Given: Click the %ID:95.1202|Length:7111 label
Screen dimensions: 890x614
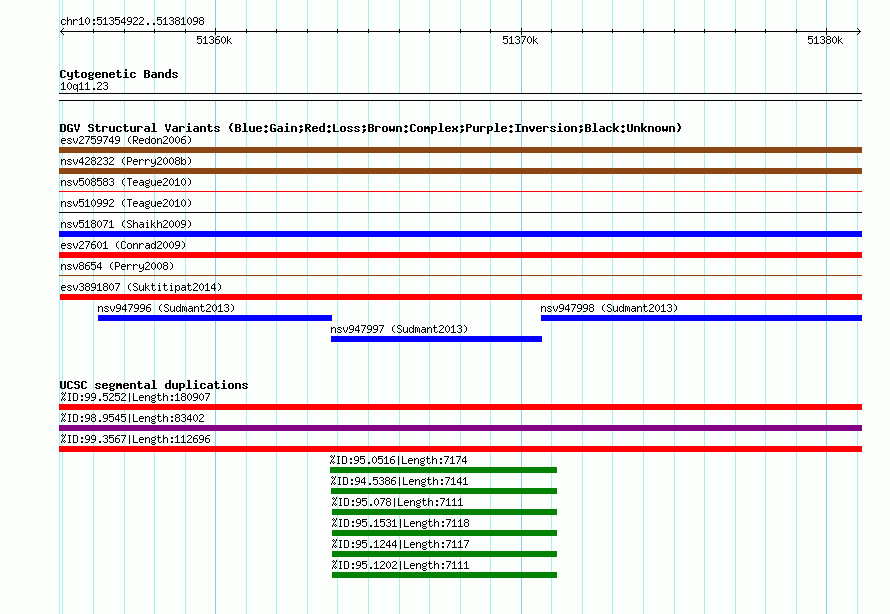Looking at the screenshot, I should point(401,565).
